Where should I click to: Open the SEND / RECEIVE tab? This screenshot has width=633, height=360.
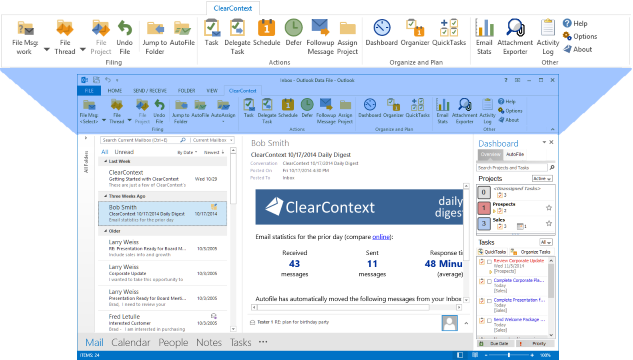coord(150,91)
